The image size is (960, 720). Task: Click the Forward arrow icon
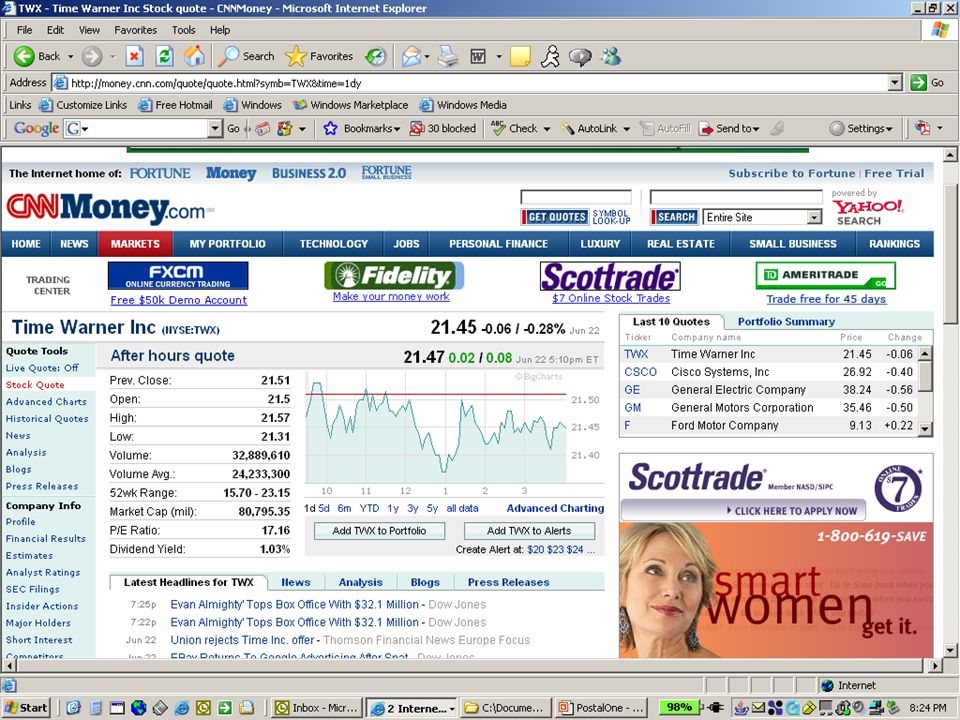pyautogui.click(x=92, y=56)
